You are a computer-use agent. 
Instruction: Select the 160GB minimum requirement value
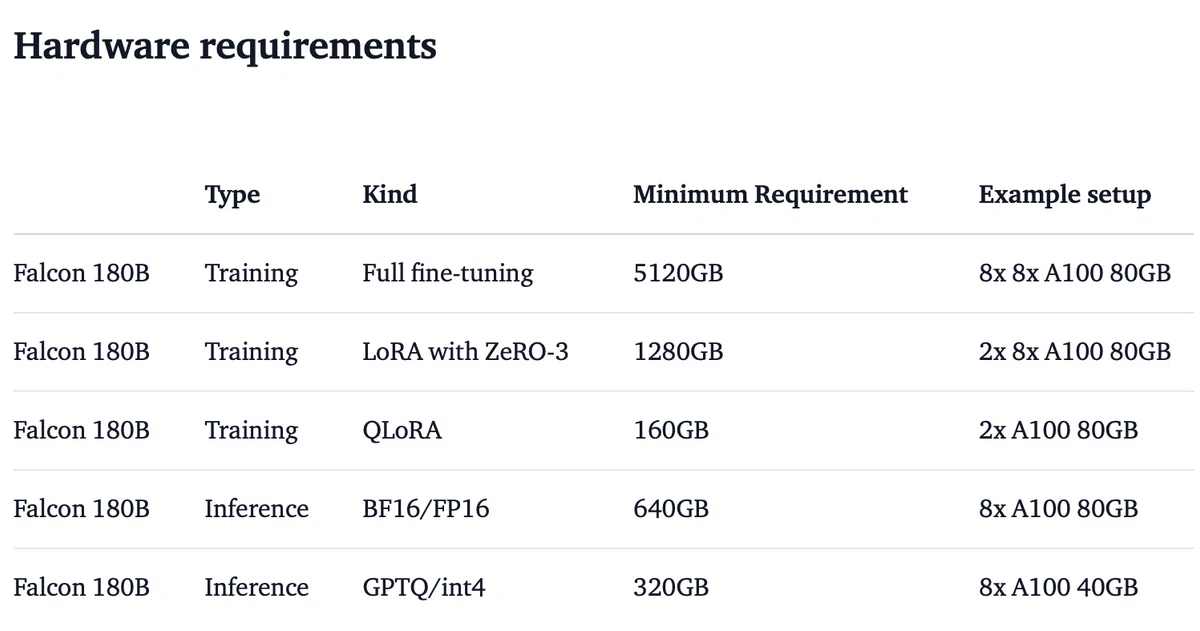[x=671, y=430]
